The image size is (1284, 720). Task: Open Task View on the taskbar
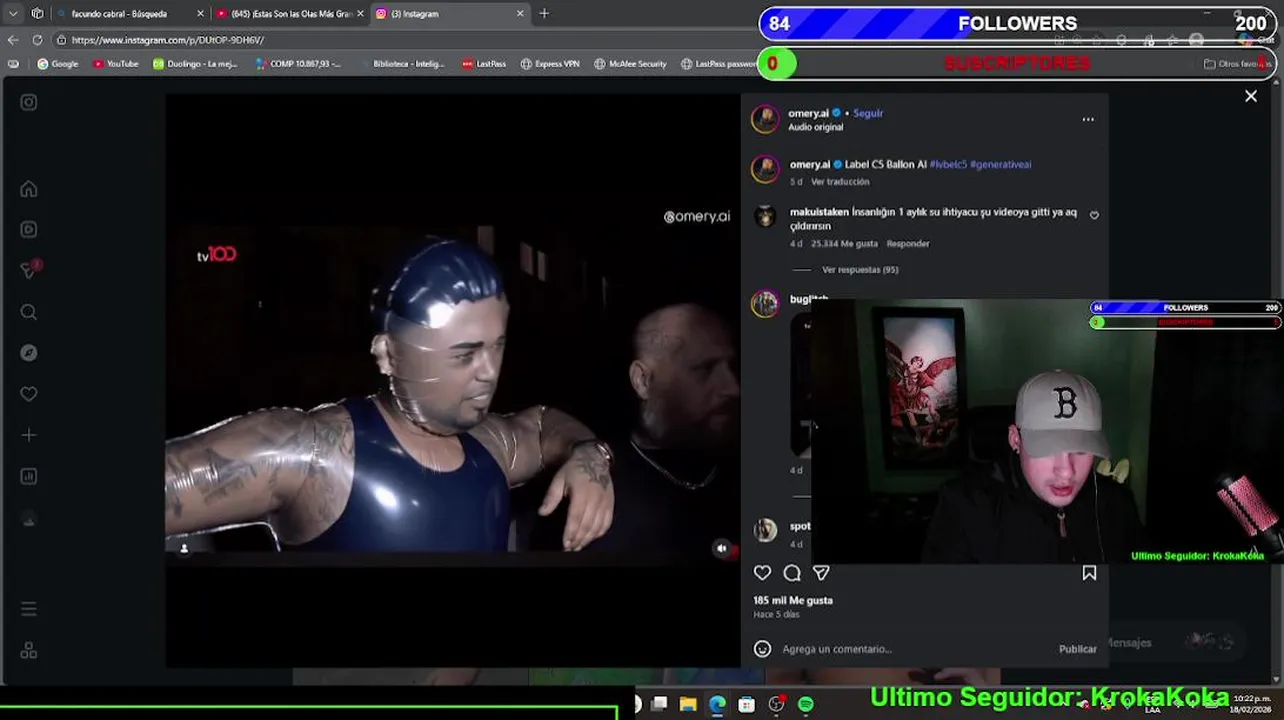[x=659, y=705]
